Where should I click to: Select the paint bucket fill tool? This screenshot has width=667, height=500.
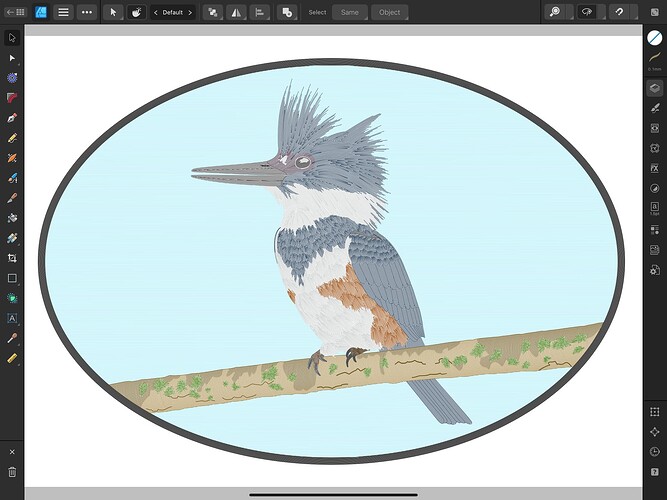(x=12, y=218)
